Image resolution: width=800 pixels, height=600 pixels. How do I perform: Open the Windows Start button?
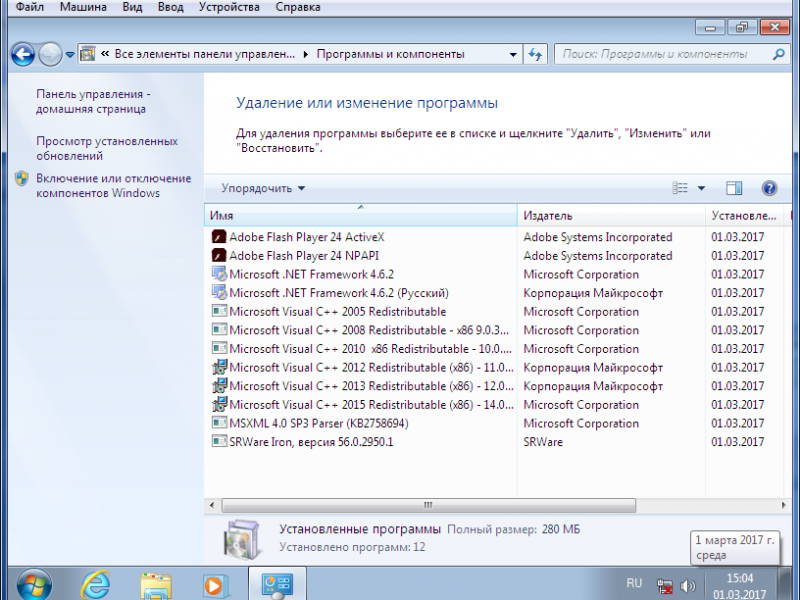click(34, 585)
